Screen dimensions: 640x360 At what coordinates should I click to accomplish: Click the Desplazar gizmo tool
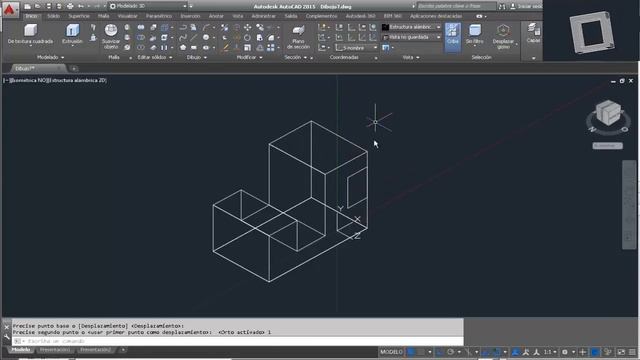[x=503, y=37]
